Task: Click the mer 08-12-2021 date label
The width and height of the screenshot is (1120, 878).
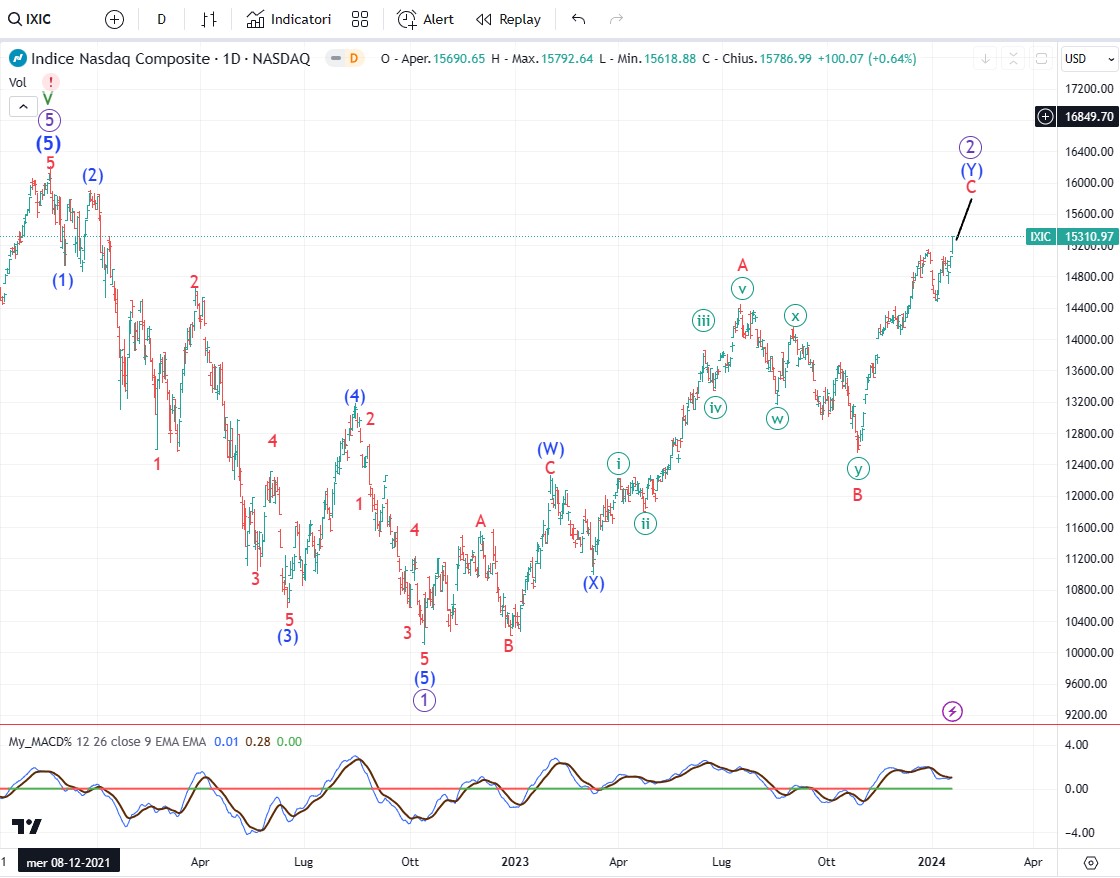Action: pos(69,862)
